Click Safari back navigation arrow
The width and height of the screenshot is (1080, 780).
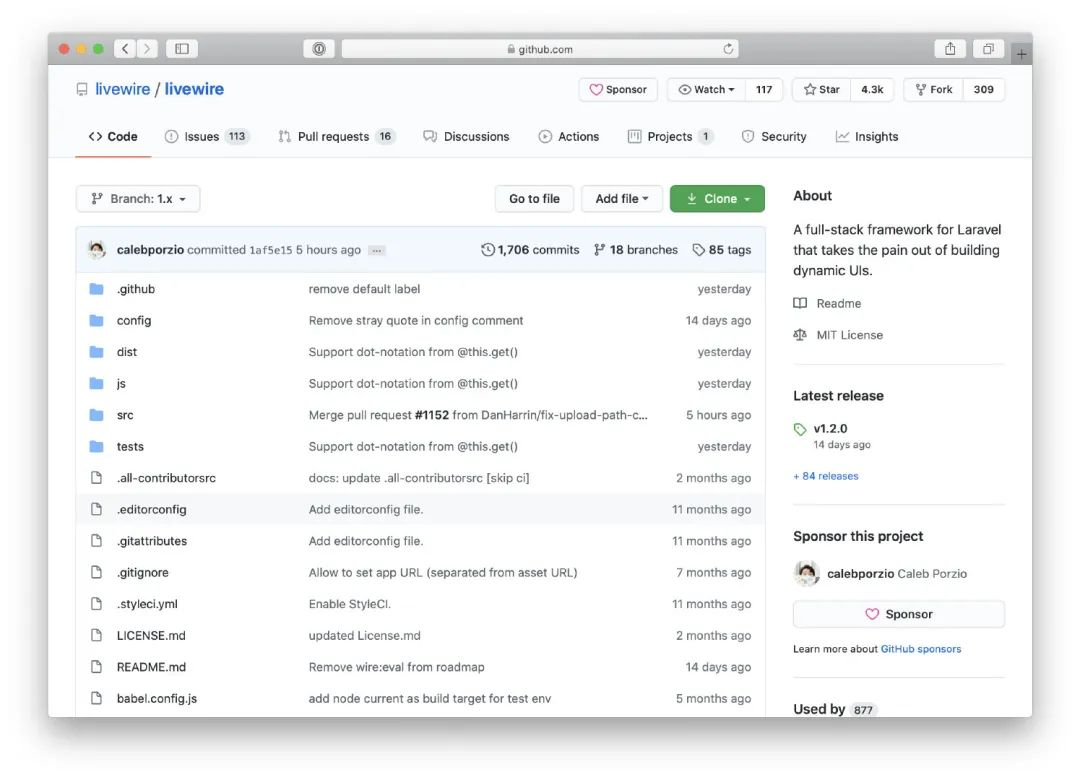pyautogui.click(x=125, y=48)
